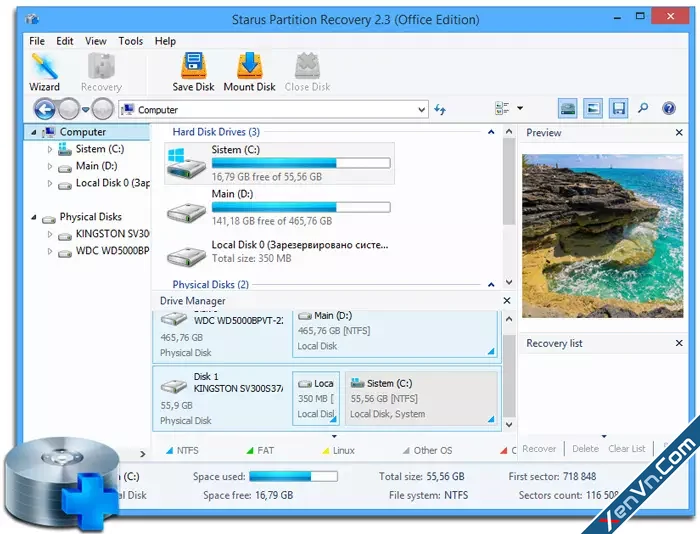Open the Tools menu
Screen dimensions: 700x534
click(130, 41)
